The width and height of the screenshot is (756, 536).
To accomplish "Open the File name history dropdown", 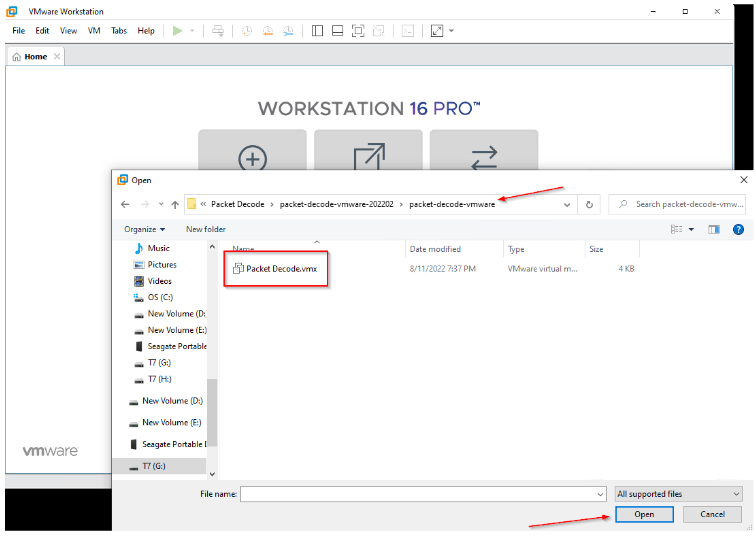I will 600,494.
